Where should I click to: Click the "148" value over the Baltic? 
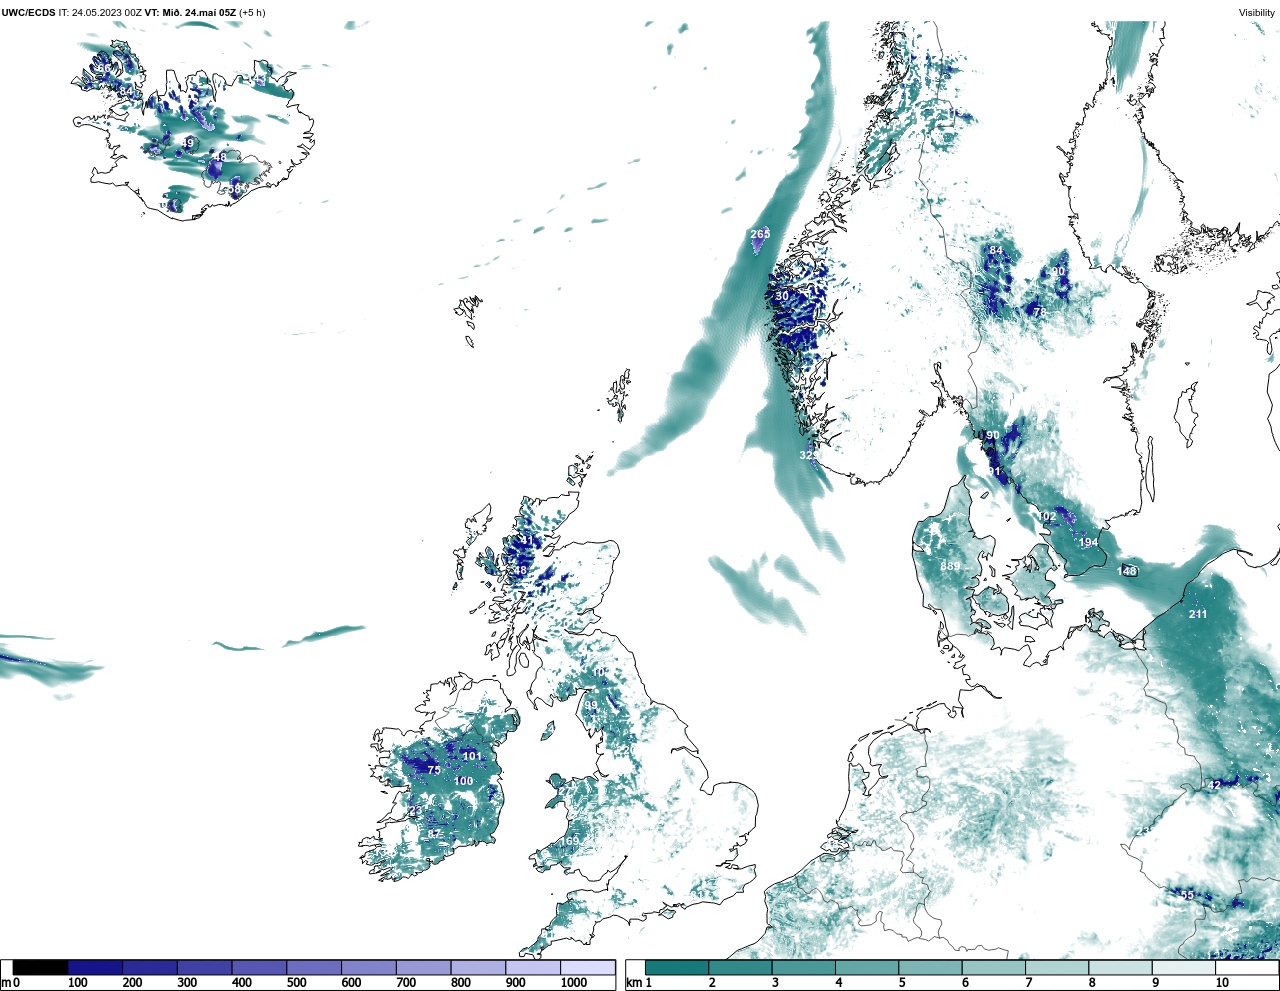1127,571
